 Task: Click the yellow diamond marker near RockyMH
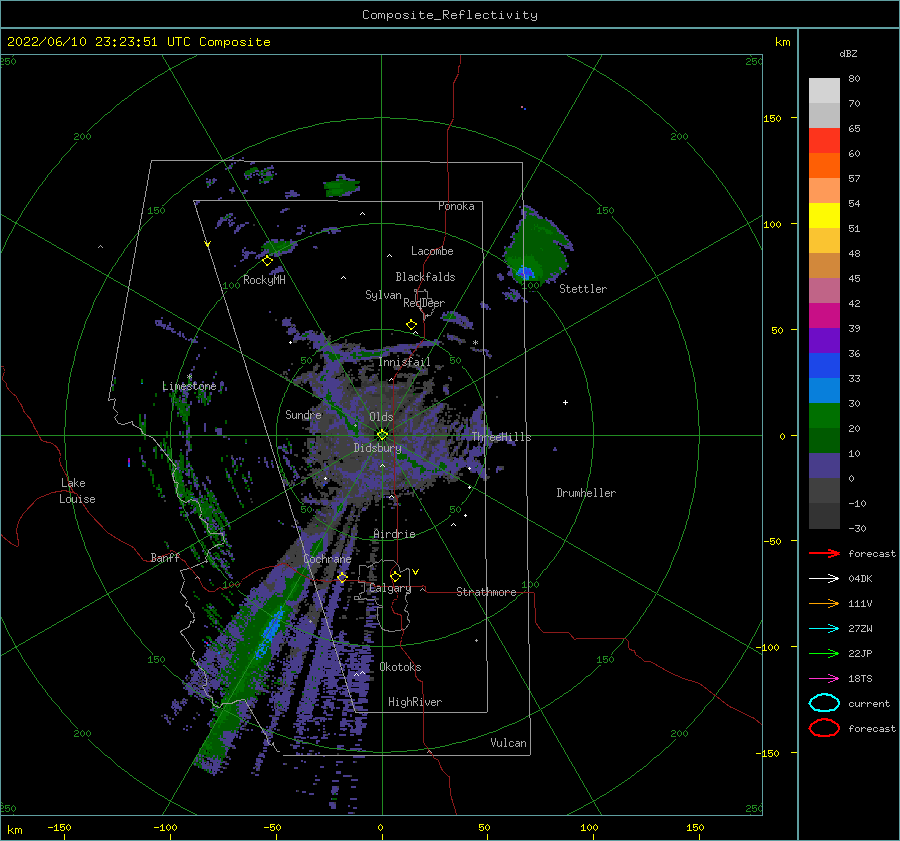coord(267,261)
